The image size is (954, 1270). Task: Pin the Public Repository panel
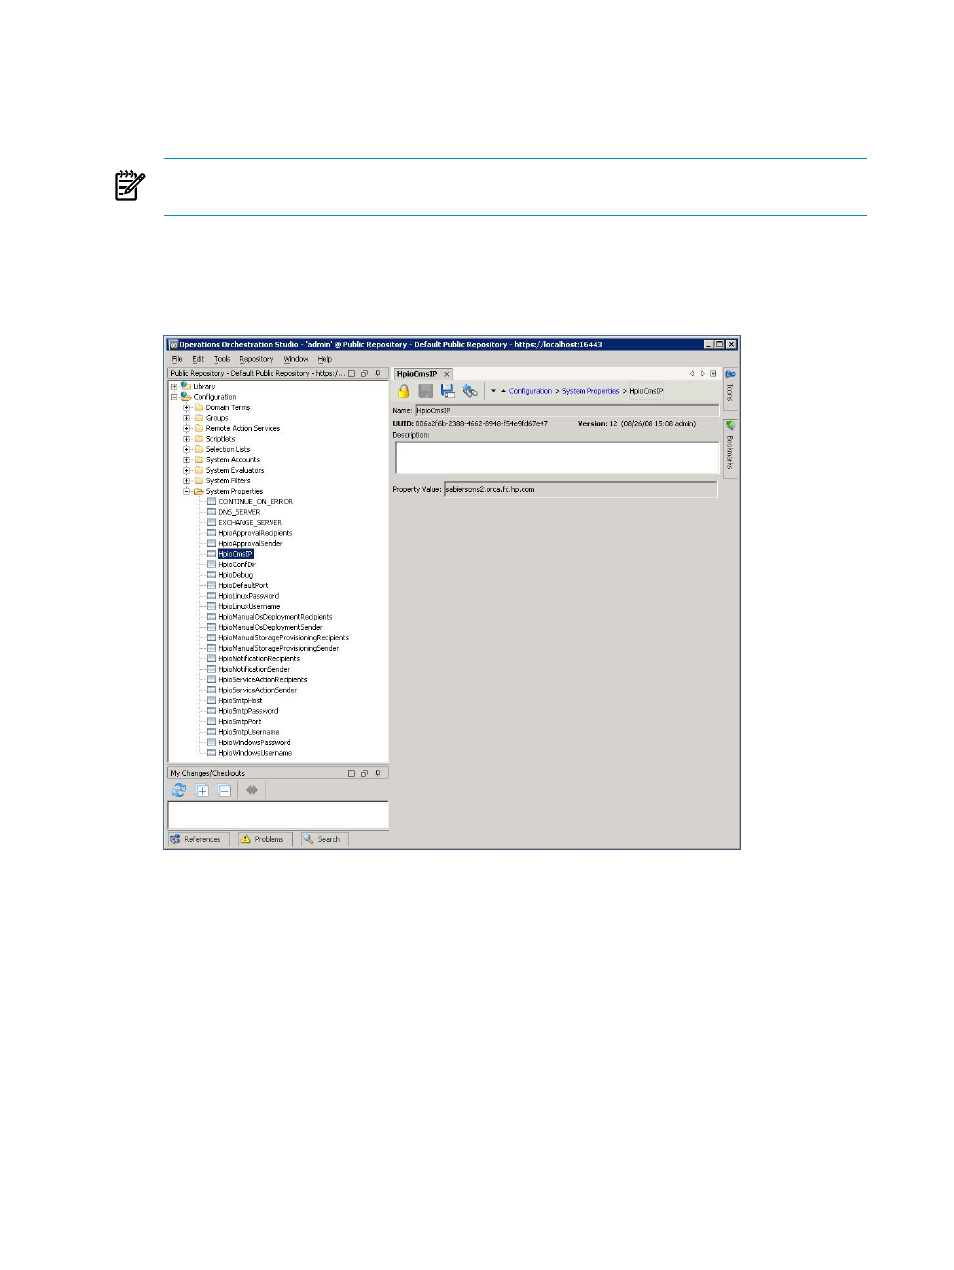pos(378,374)
